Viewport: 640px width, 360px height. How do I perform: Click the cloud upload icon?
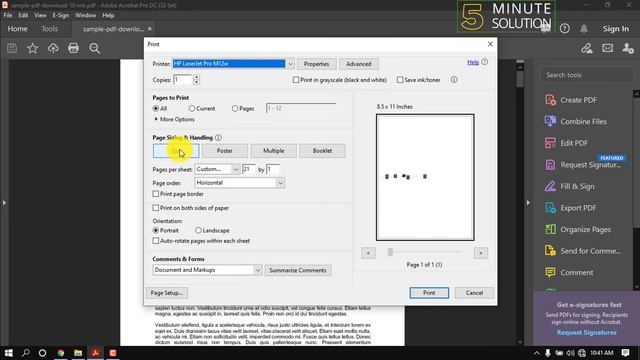point(53,48)
